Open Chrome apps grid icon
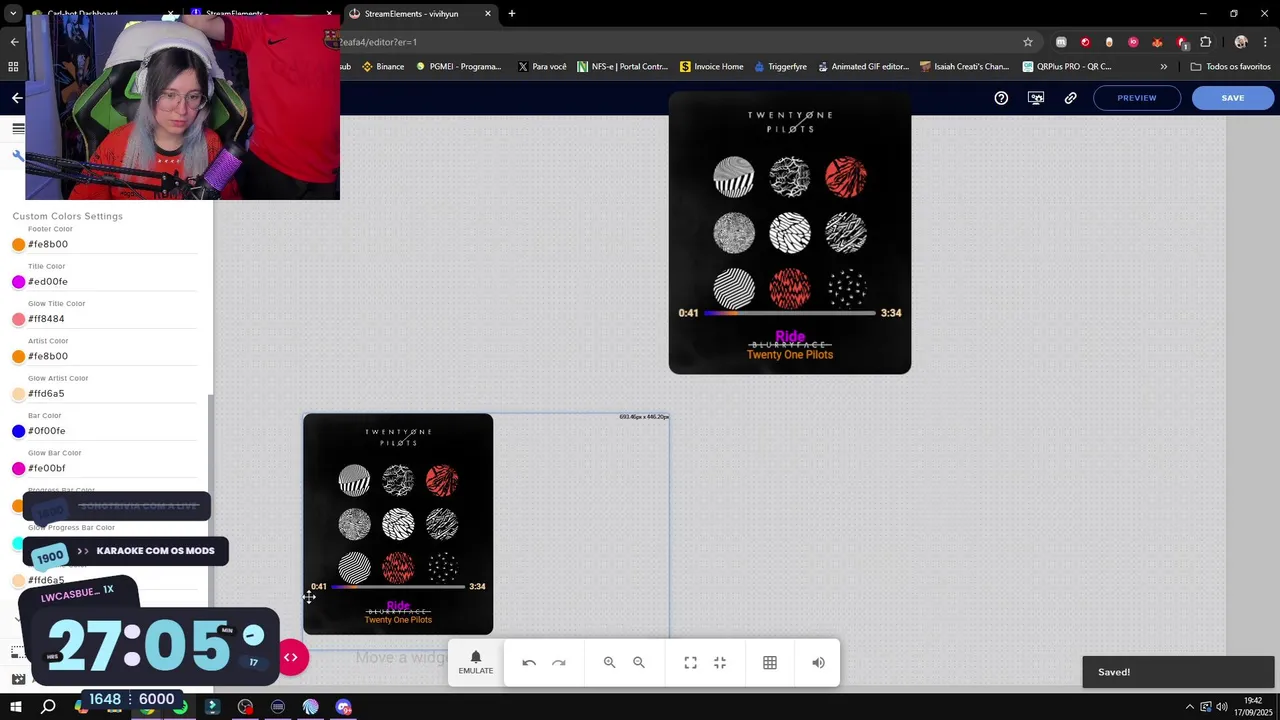The image size is (1280, 720). [13, 67]
